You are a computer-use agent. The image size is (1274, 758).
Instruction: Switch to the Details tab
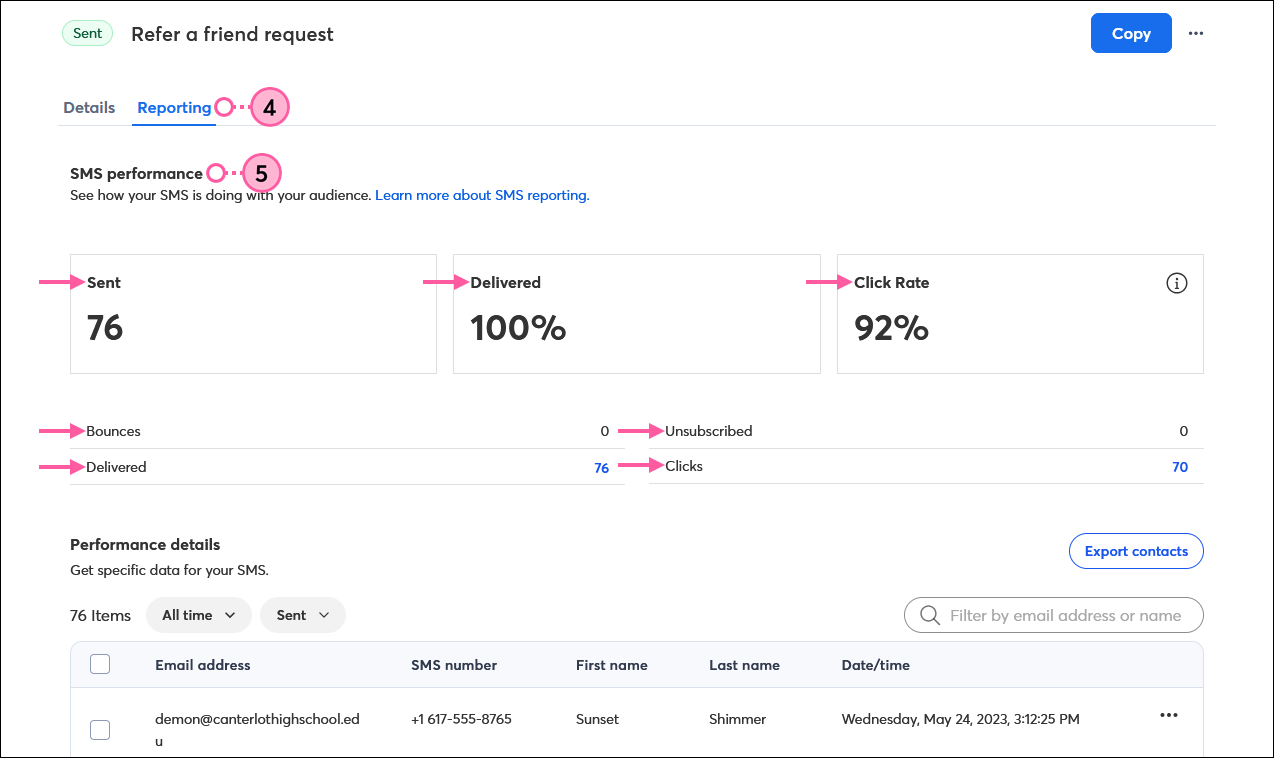coord(89,107)
